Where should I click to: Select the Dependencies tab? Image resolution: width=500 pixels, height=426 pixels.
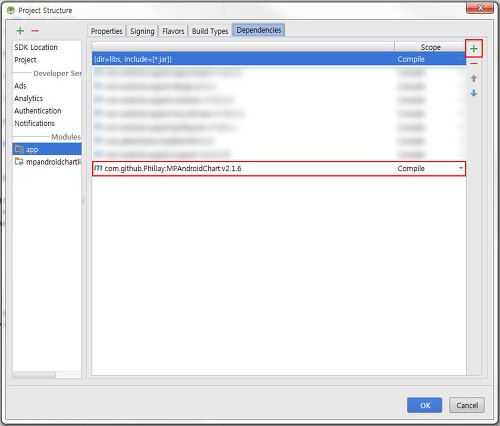pos(259,30)
